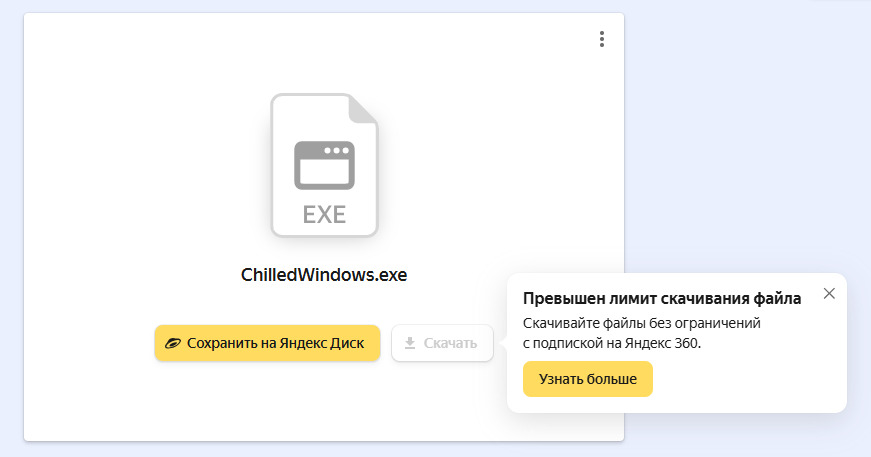Viewport: 871px width, 457px height.
Task: Click the download arrow icon beside Скачать
Action: point(410,343)
